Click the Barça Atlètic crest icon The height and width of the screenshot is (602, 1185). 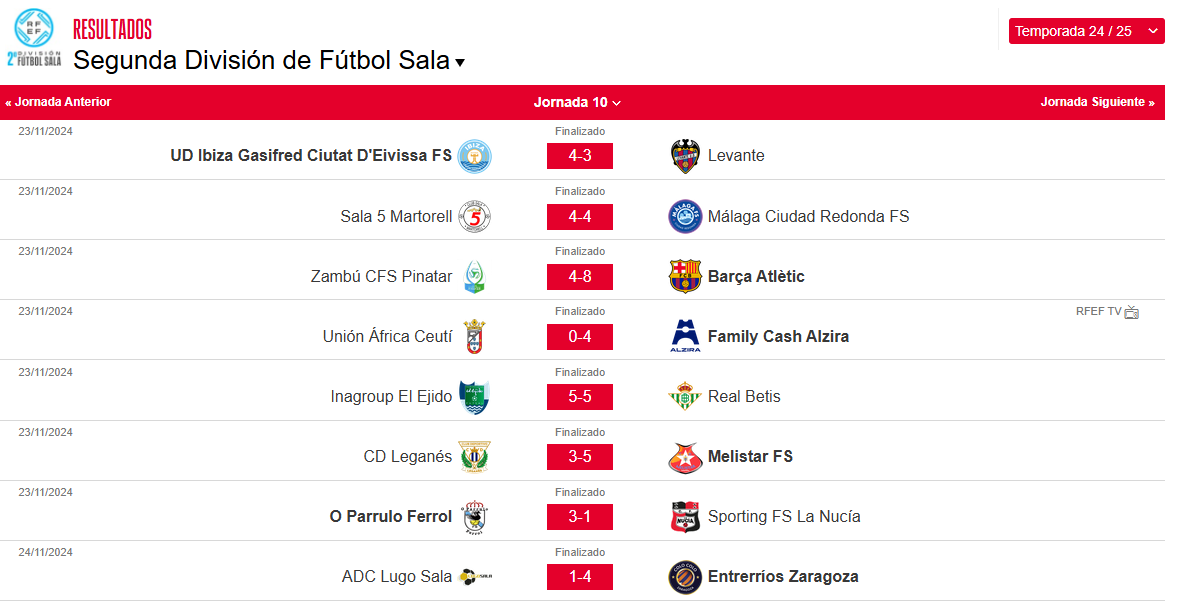pyautogui.click(x=684, y=276)
